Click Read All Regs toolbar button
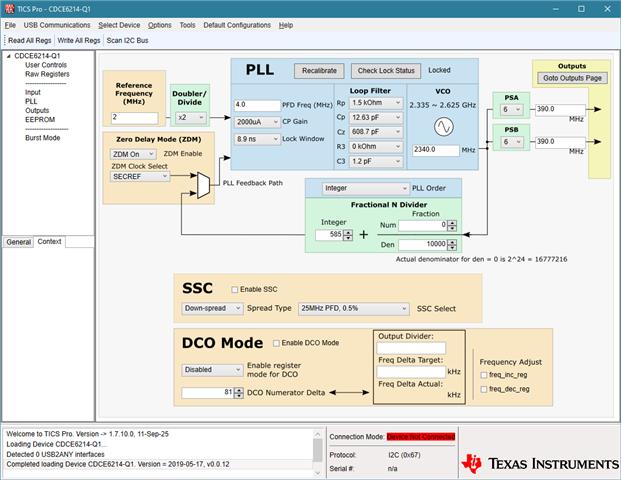This screenshot has height=480, width=621. [30, 40]
